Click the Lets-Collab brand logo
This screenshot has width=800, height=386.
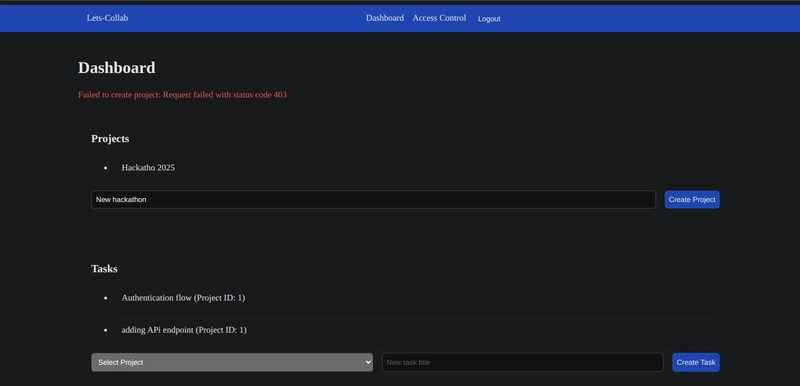(107, 18)
